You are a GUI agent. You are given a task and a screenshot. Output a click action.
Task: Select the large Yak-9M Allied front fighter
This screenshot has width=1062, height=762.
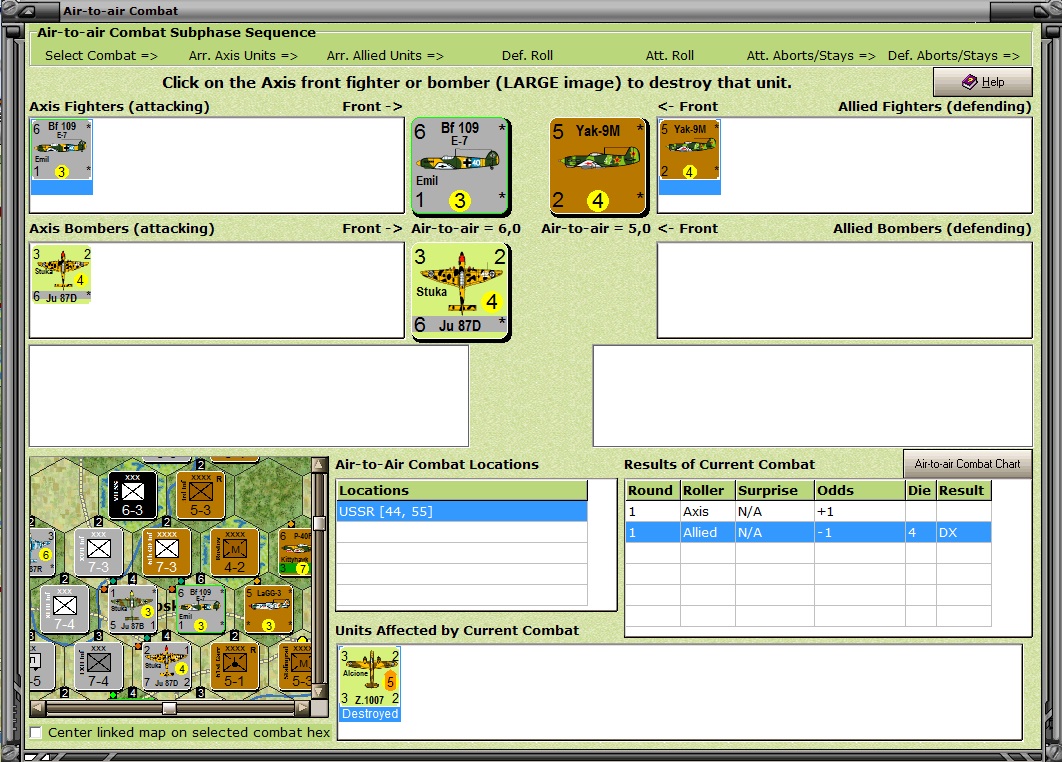click(x=598, y=166)
